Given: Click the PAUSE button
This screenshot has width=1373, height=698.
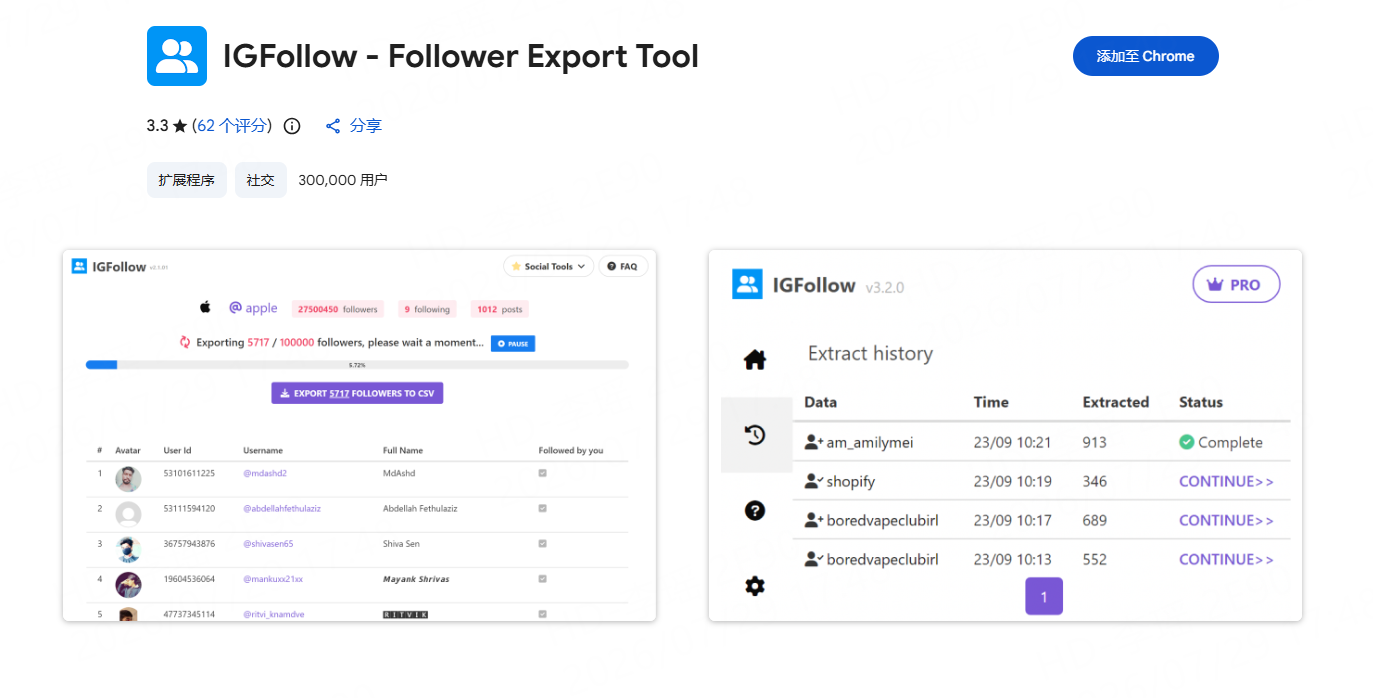Looking at the screenshot, I should tap(513, 343).
